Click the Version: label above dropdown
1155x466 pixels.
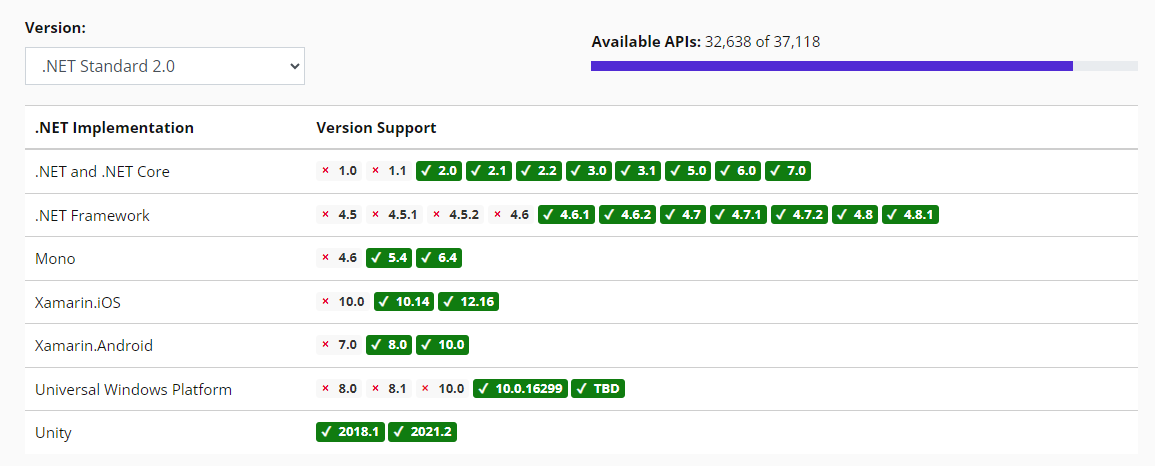56,28
